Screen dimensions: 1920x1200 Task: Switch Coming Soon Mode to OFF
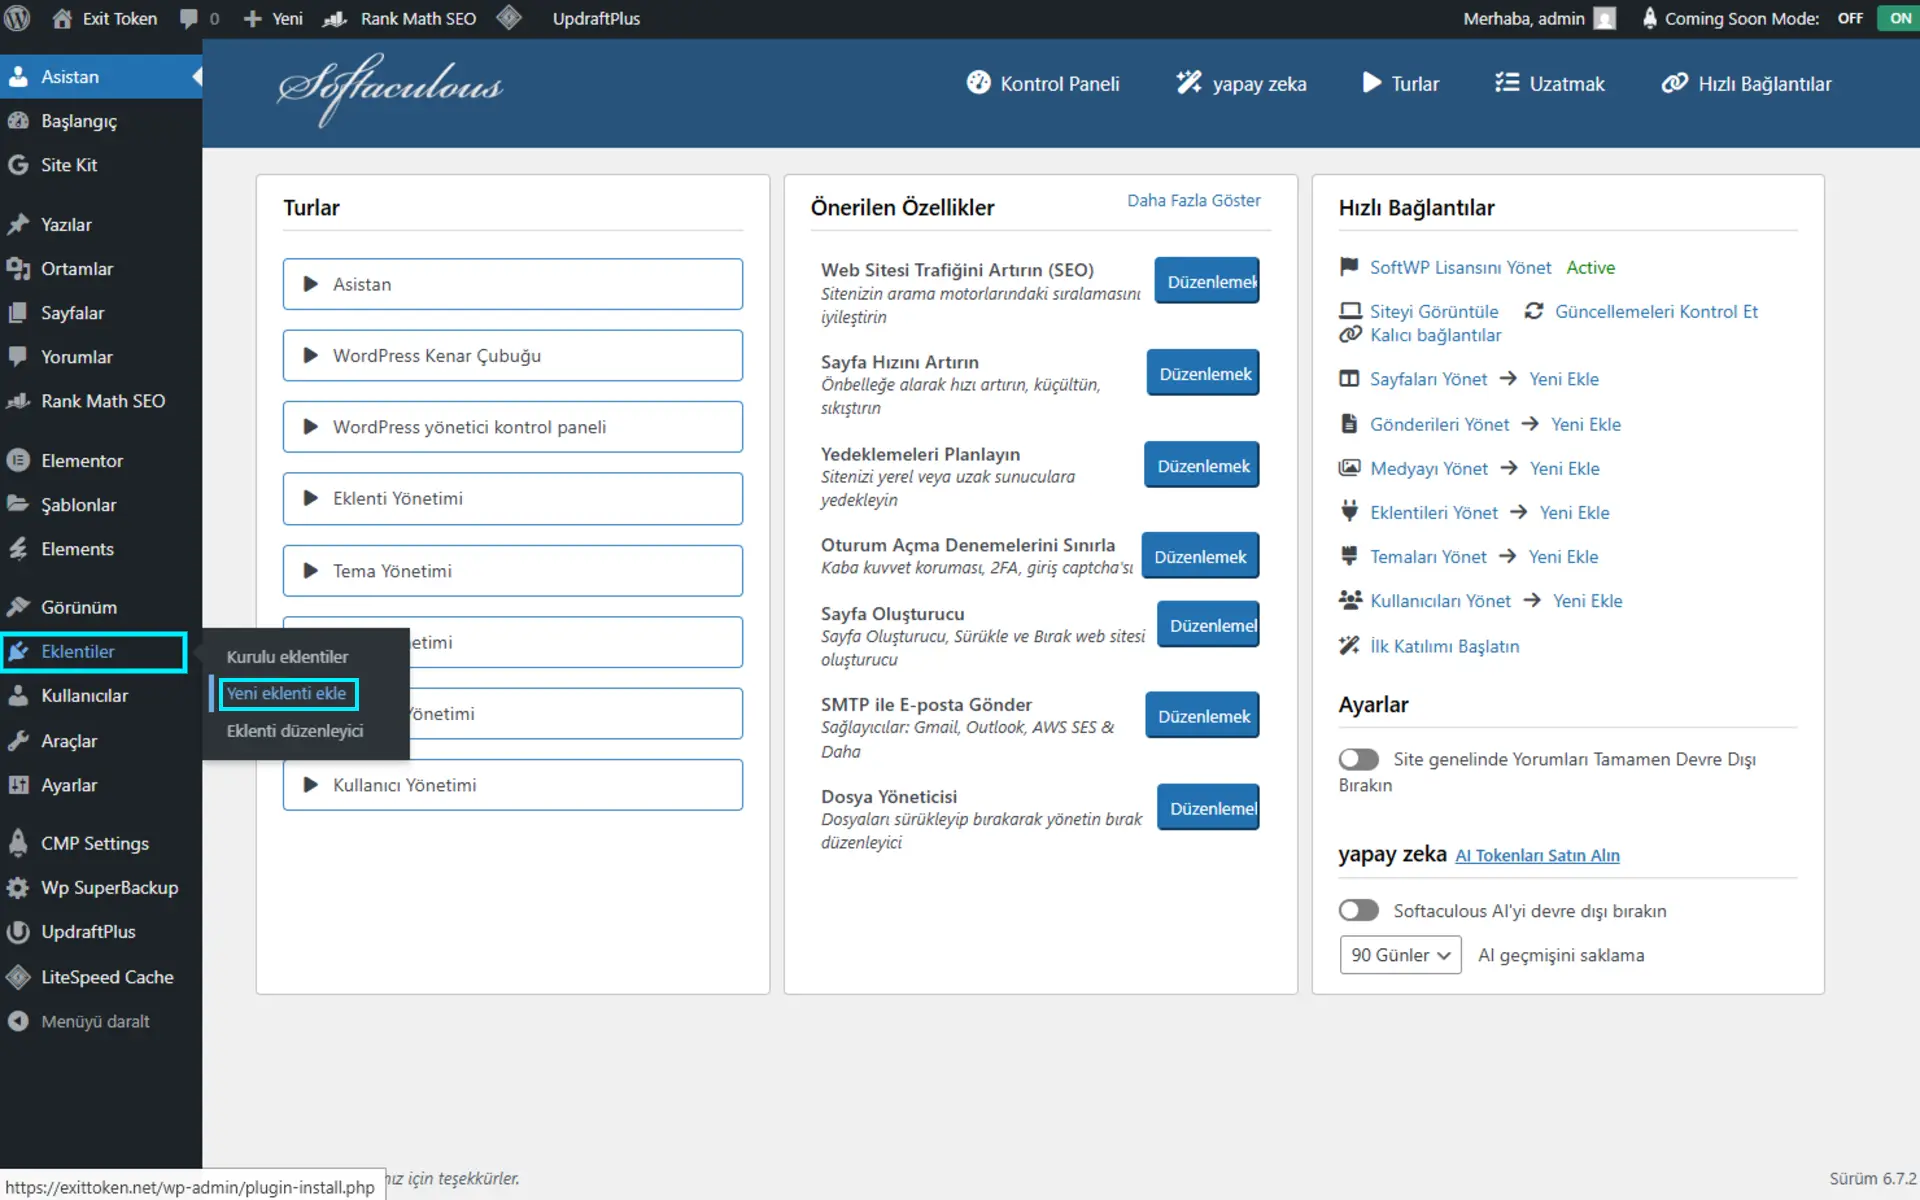pyautogui.click(x=1850, y=19)
